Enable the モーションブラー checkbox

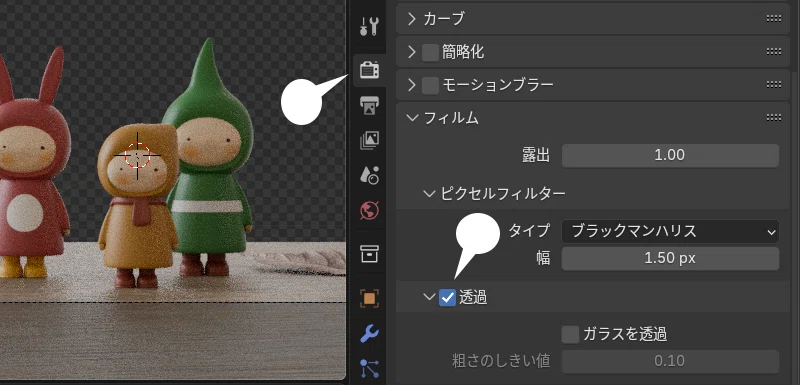[431, 85]
